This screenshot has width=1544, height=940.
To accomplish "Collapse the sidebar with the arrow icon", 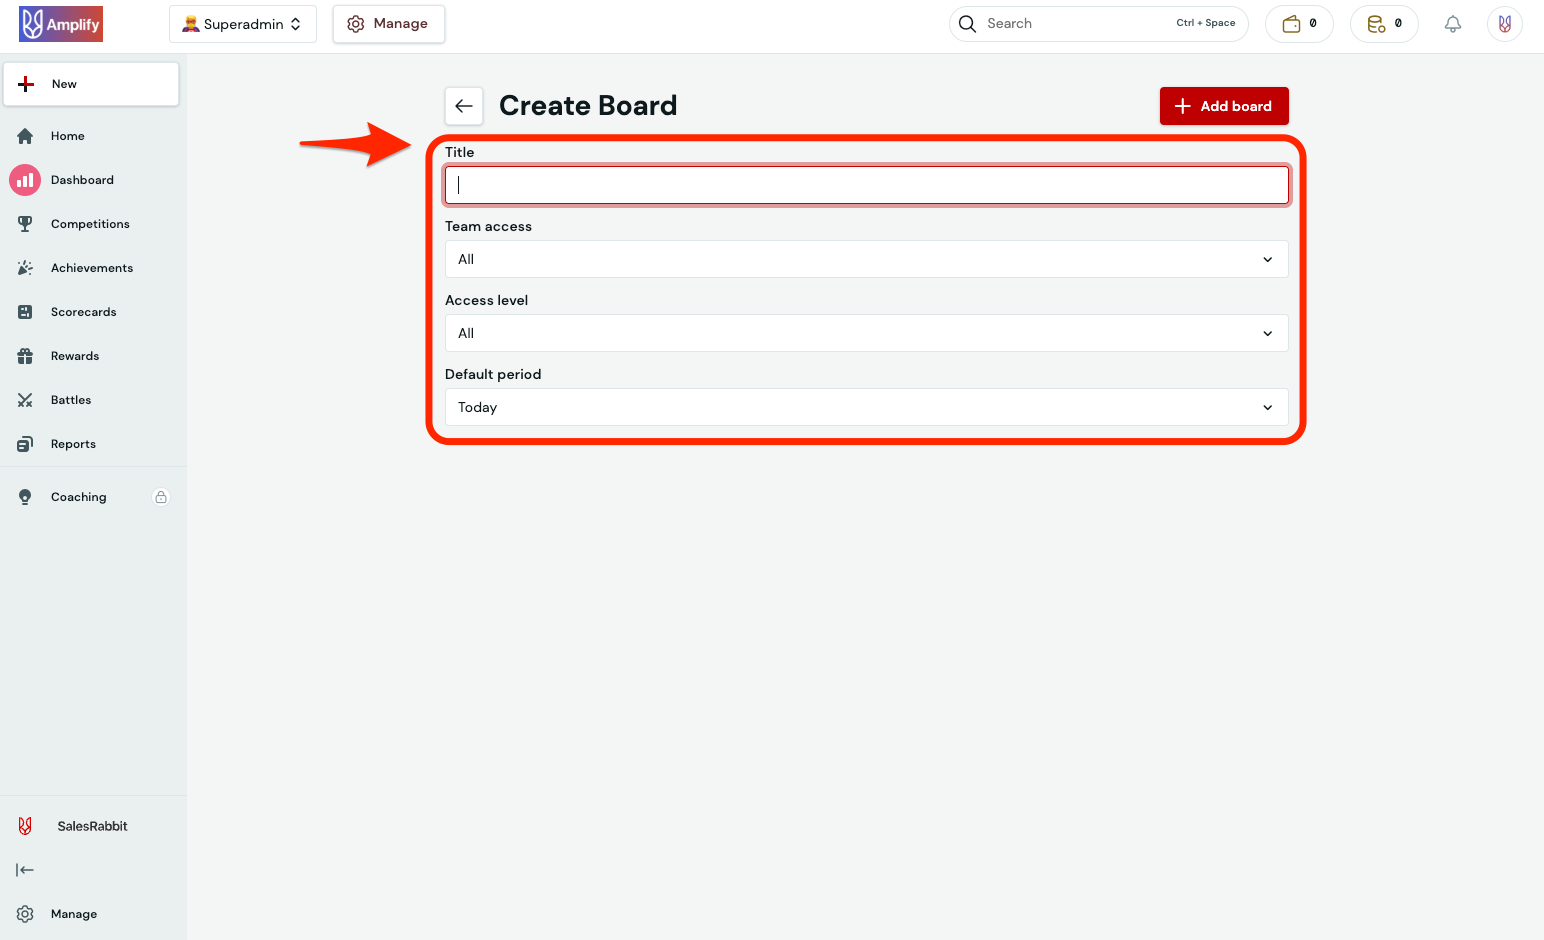I will click(25, 869).
